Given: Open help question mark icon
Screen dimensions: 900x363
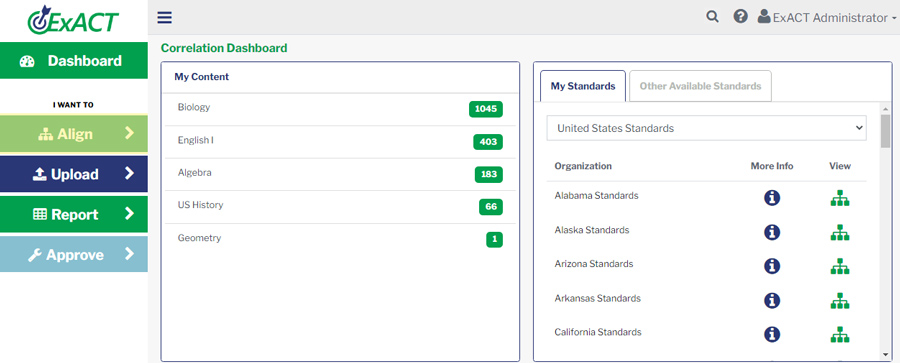Looking at the screenshot, I should point(740,17).
